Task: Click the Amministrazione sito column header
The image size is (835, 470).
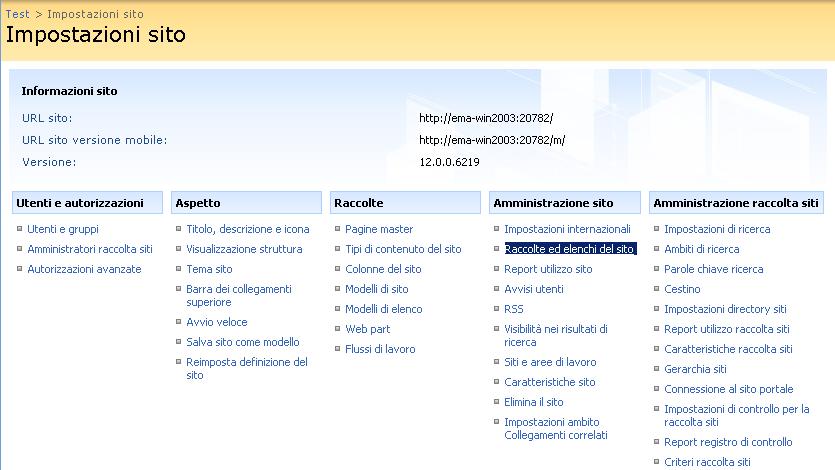Action: [564, 203]
